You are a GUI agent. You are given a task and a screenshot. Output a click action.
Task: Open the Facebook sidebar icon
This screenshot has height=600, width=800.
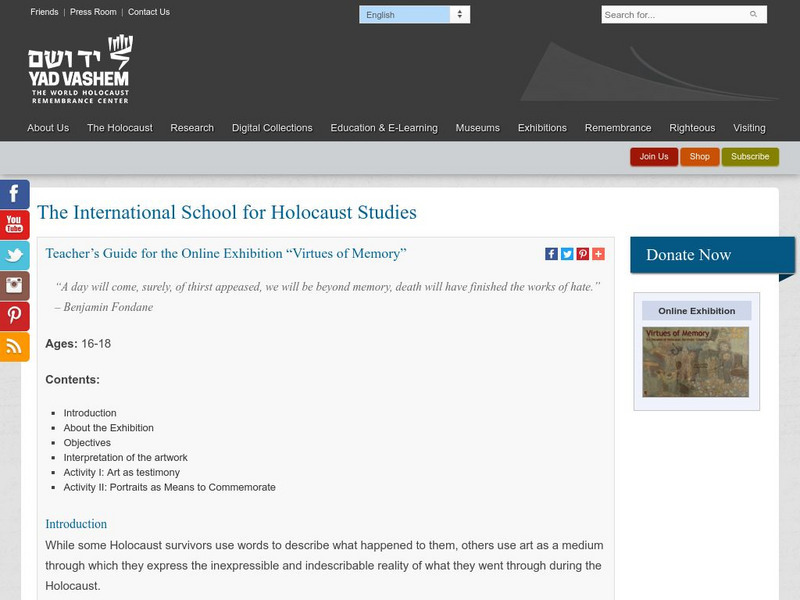[x=14, y=194]
